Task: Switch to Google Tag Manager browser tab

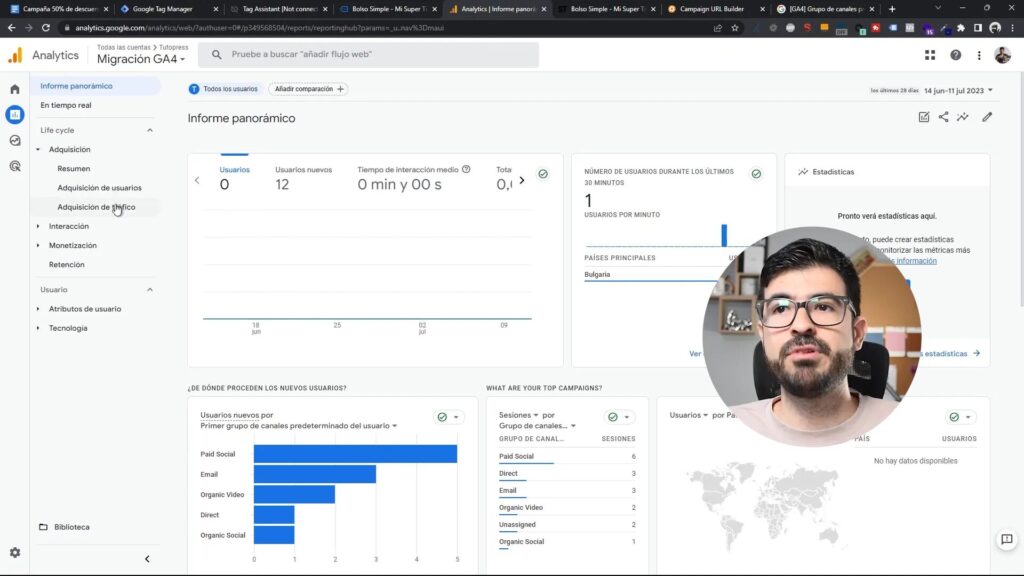Action: (168, 9)
